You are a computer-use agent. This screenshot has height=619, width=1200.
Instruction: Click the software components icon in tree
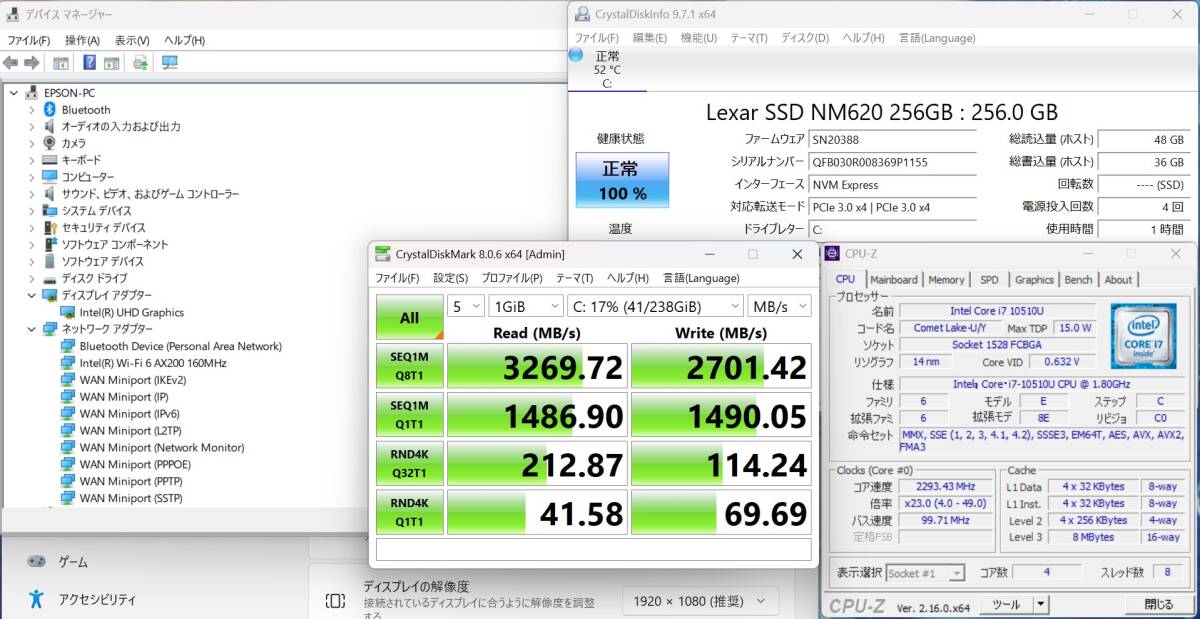click(x=49, y=244)
